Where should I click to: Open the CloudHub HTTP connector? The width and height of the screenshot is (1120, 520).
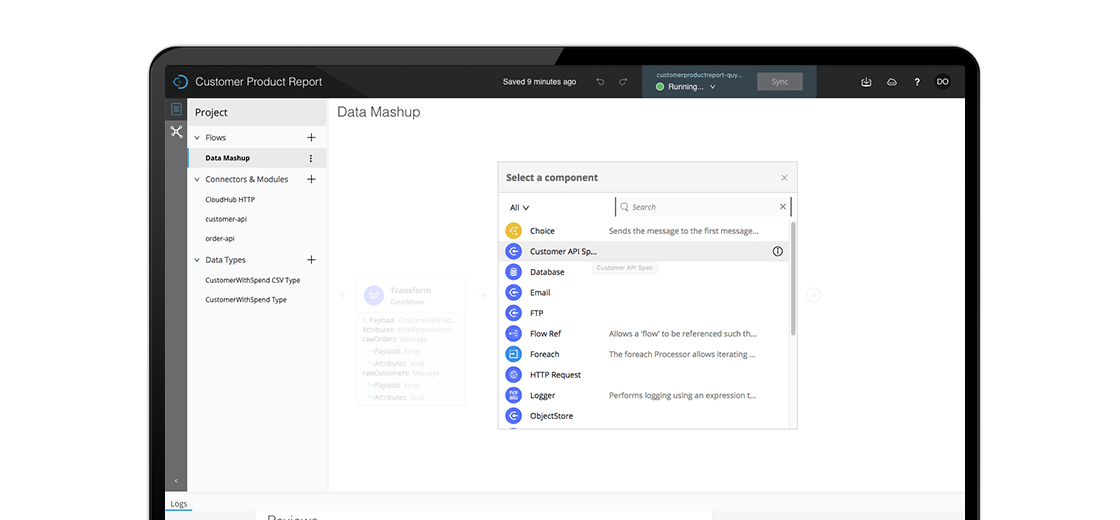coord(230,200)
